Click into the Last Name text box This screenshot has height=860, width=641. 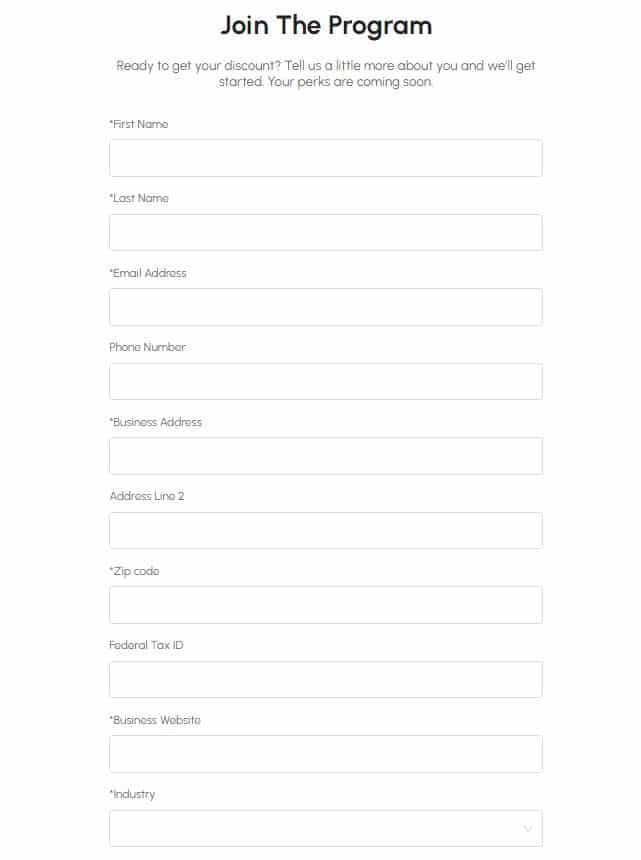tap(326, 233)
